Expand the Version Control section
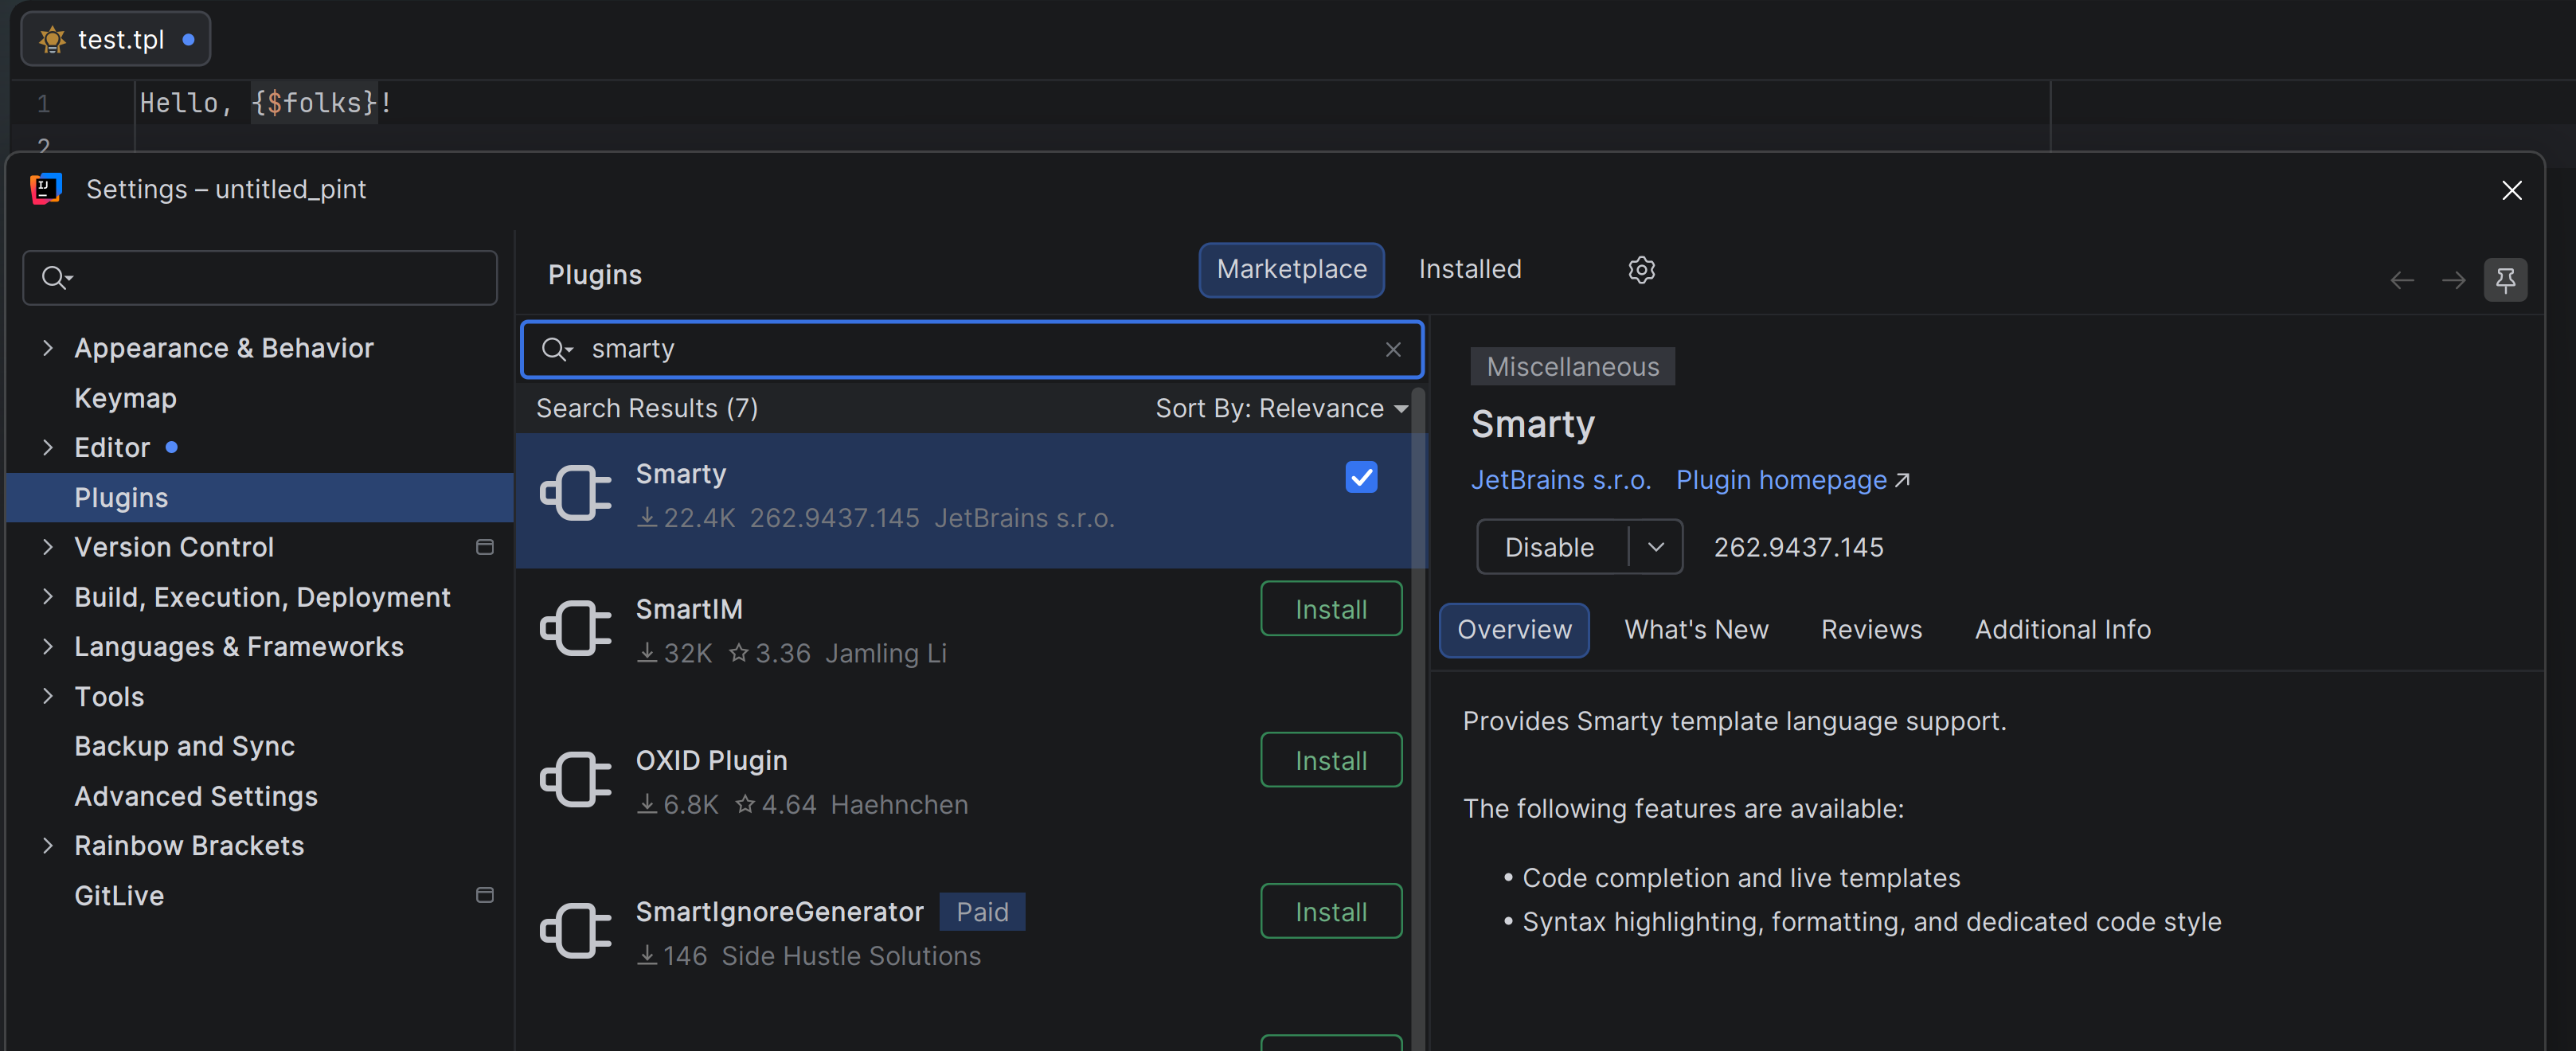This screenshot has height=1051, width=2576. click(47, 547)
